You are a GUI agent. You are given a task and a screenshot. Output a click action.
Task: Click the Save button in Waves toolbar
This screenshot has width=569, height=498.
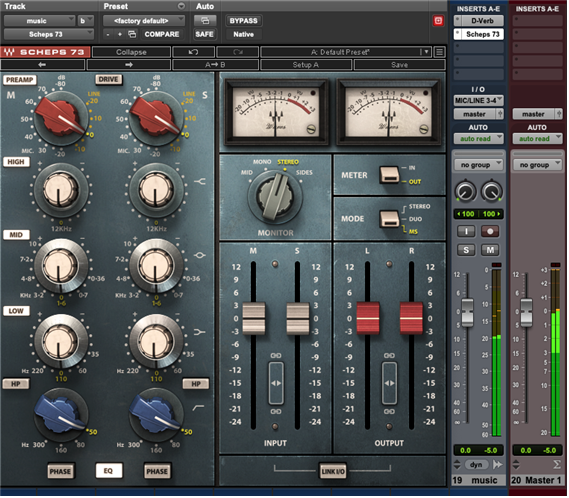[x=400, y=65]
